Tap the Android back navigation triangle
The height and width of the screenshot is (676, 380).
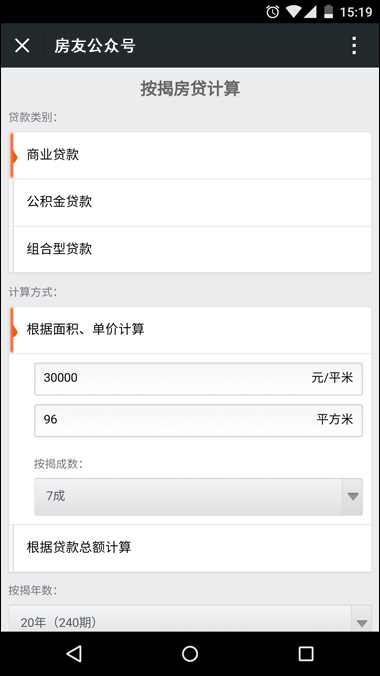pos(74,654)
